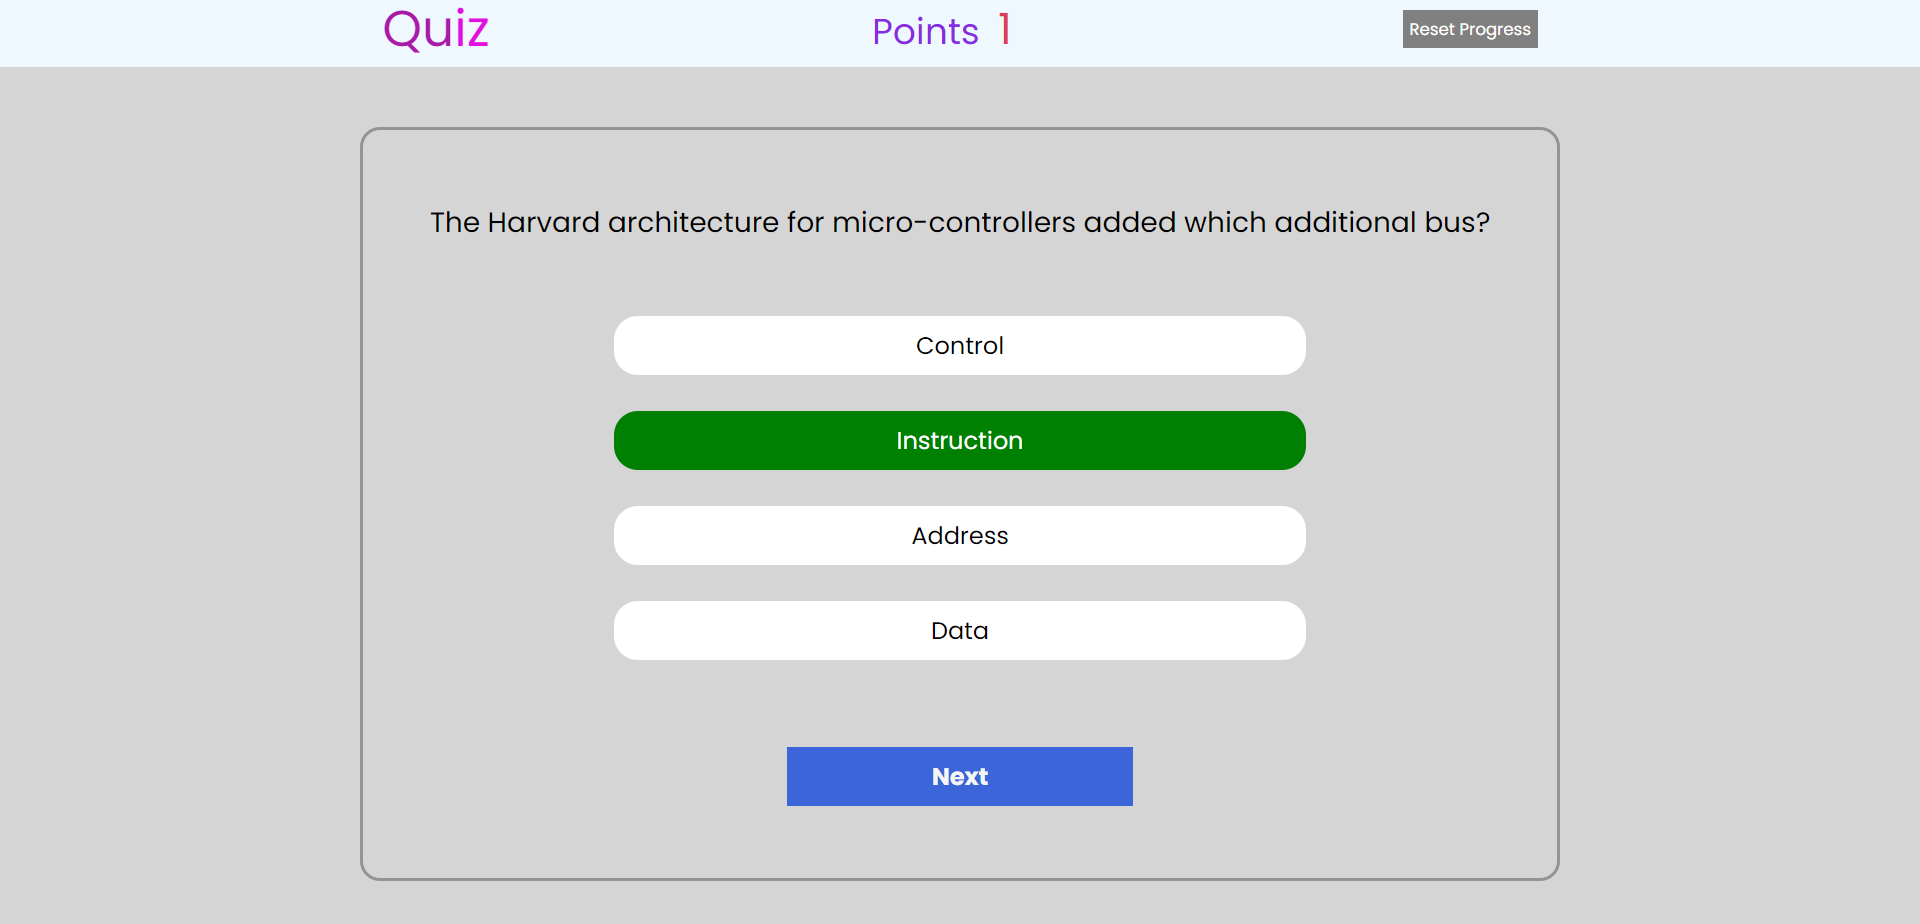This screenshot has width=1920, height=924.
Task: Click the Quiz title heading
Action: click(x=435, y=29)
